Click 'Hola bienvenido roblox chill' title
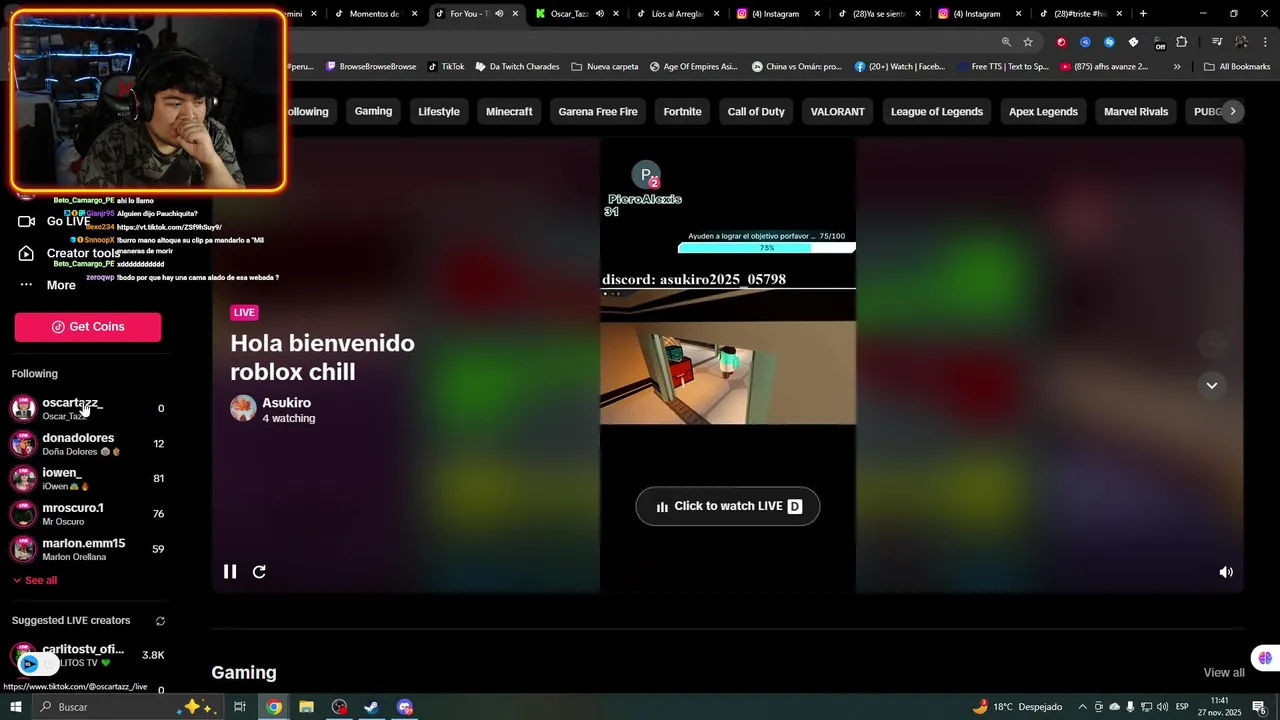The width and height of the screenshot is (1280, 720). pos(322,357)
